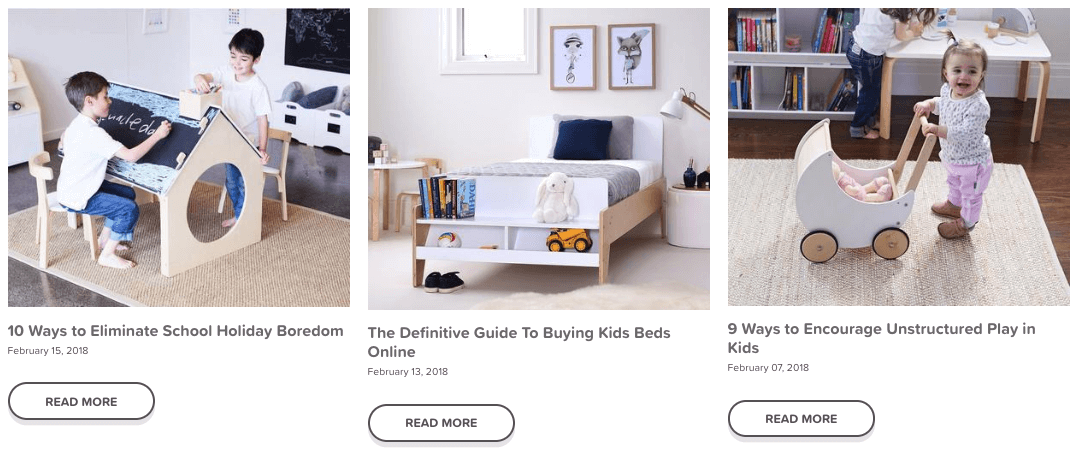Viewport: 1077px width, 452px height.
Task: Click the February 07, 2018 date
Action: coord(768,368)
